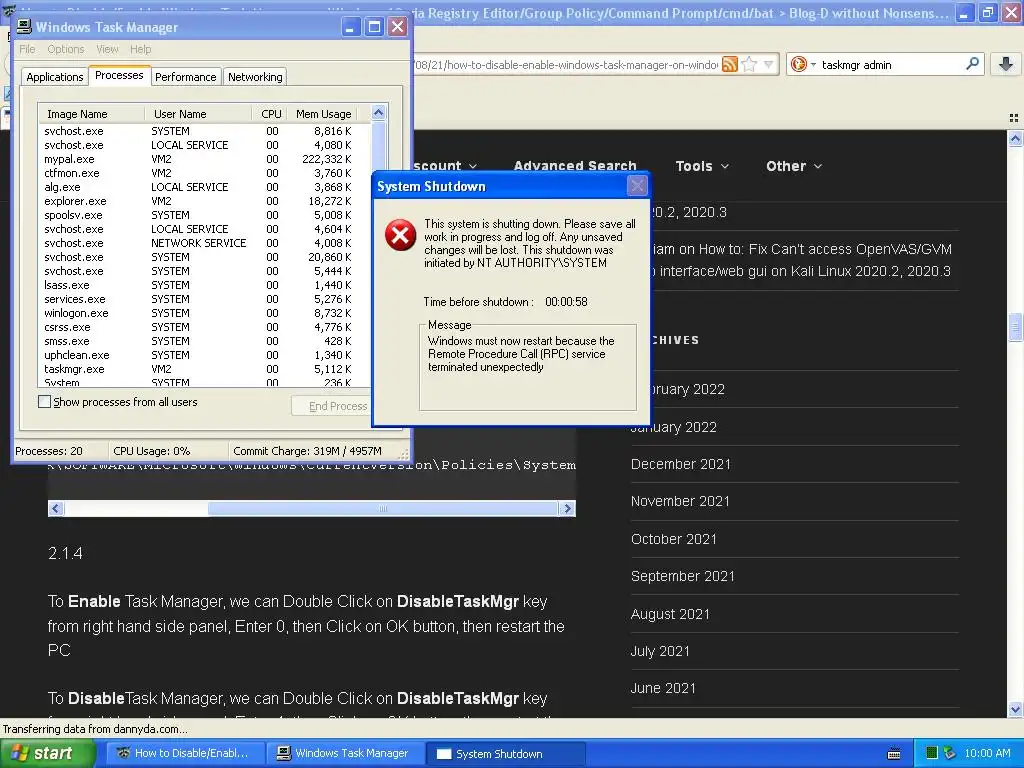Expand the Other menu on the website

793,166
